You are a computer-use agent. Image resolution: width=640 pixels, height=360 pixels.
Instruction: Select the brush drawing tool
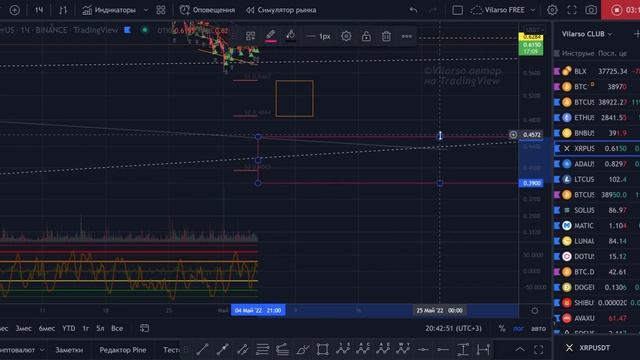pos(303,349)
